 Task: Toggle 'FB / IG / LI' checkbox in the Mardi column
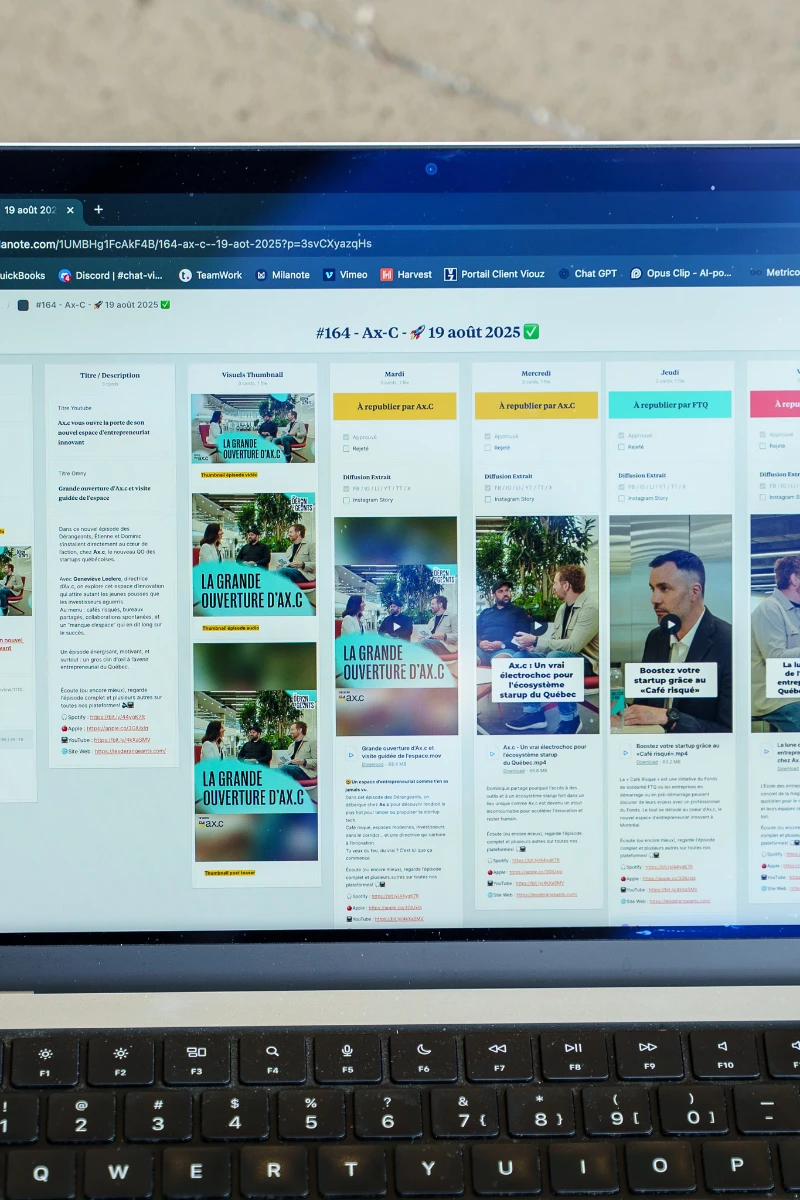346,489
